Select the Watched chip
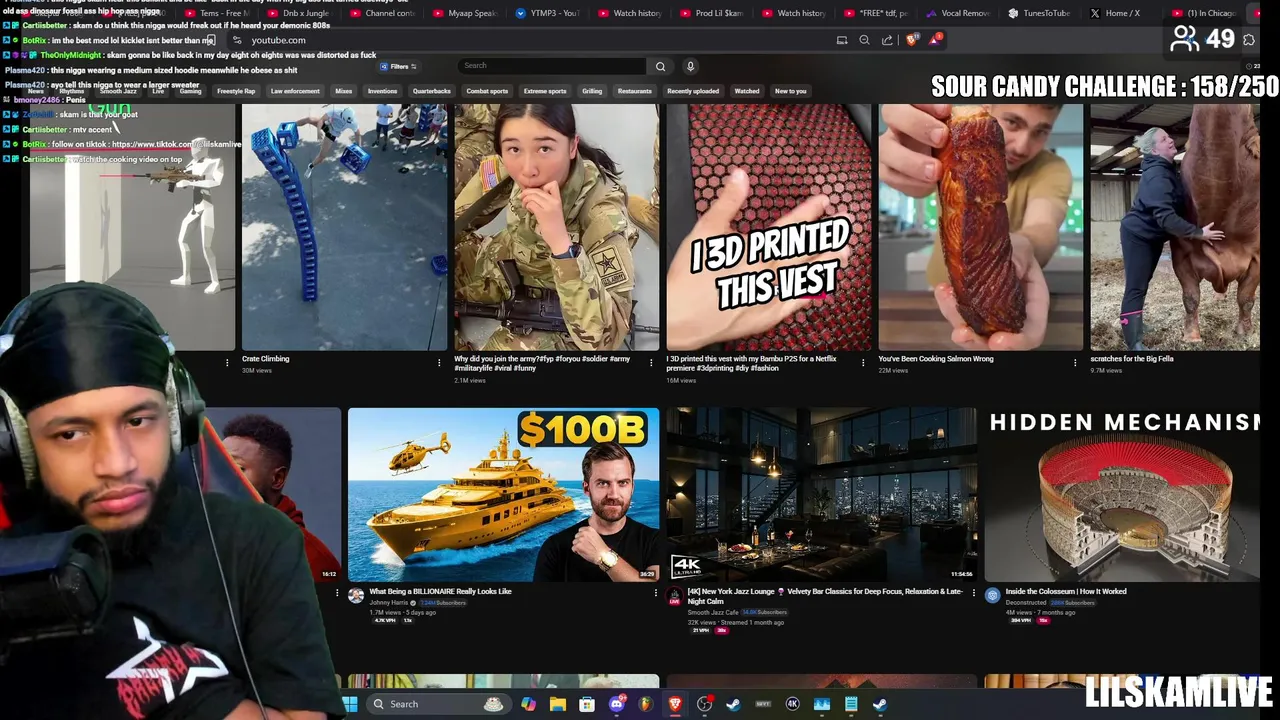 tap(747, 91)
